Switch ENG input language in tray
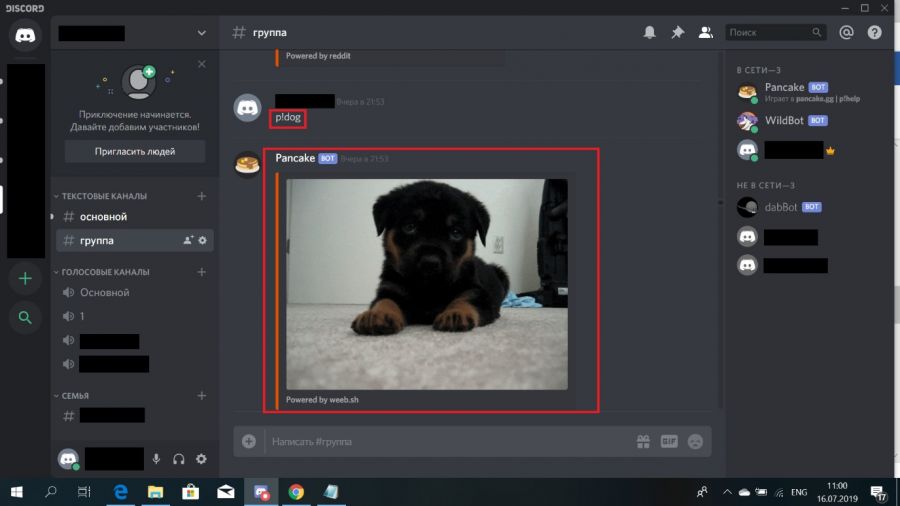Viewport: 900px width, 506px height. click(x=799, y=492)
